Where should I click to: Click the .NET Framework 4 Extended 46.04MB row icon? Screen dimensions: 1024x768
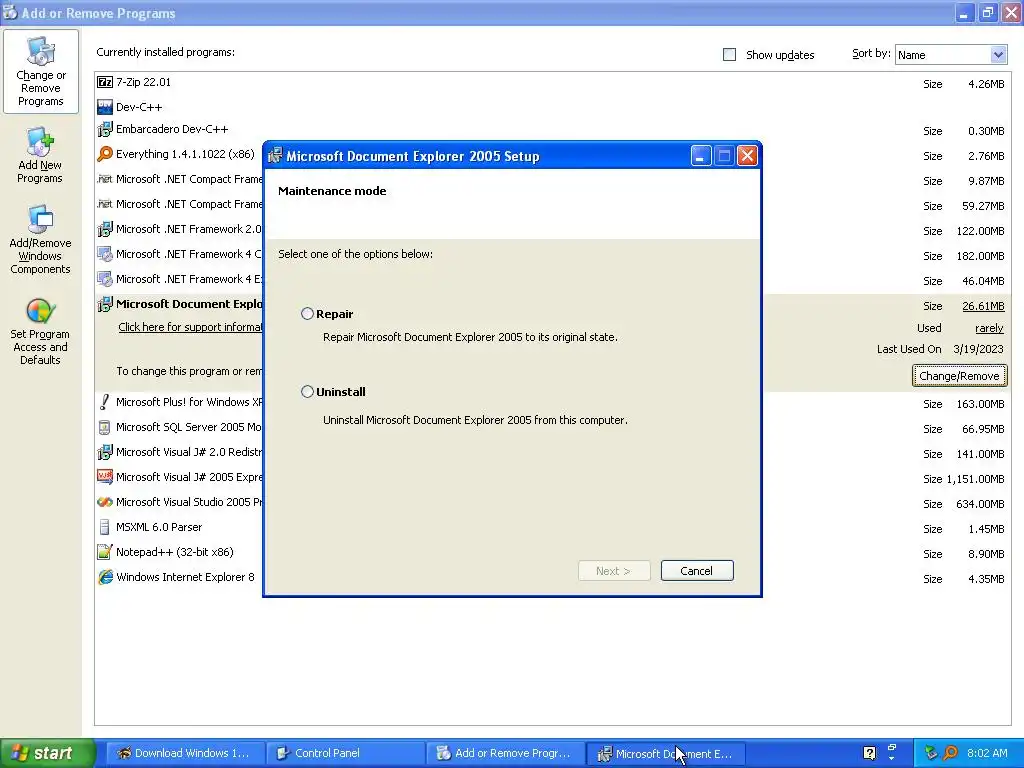pos(104,279)
